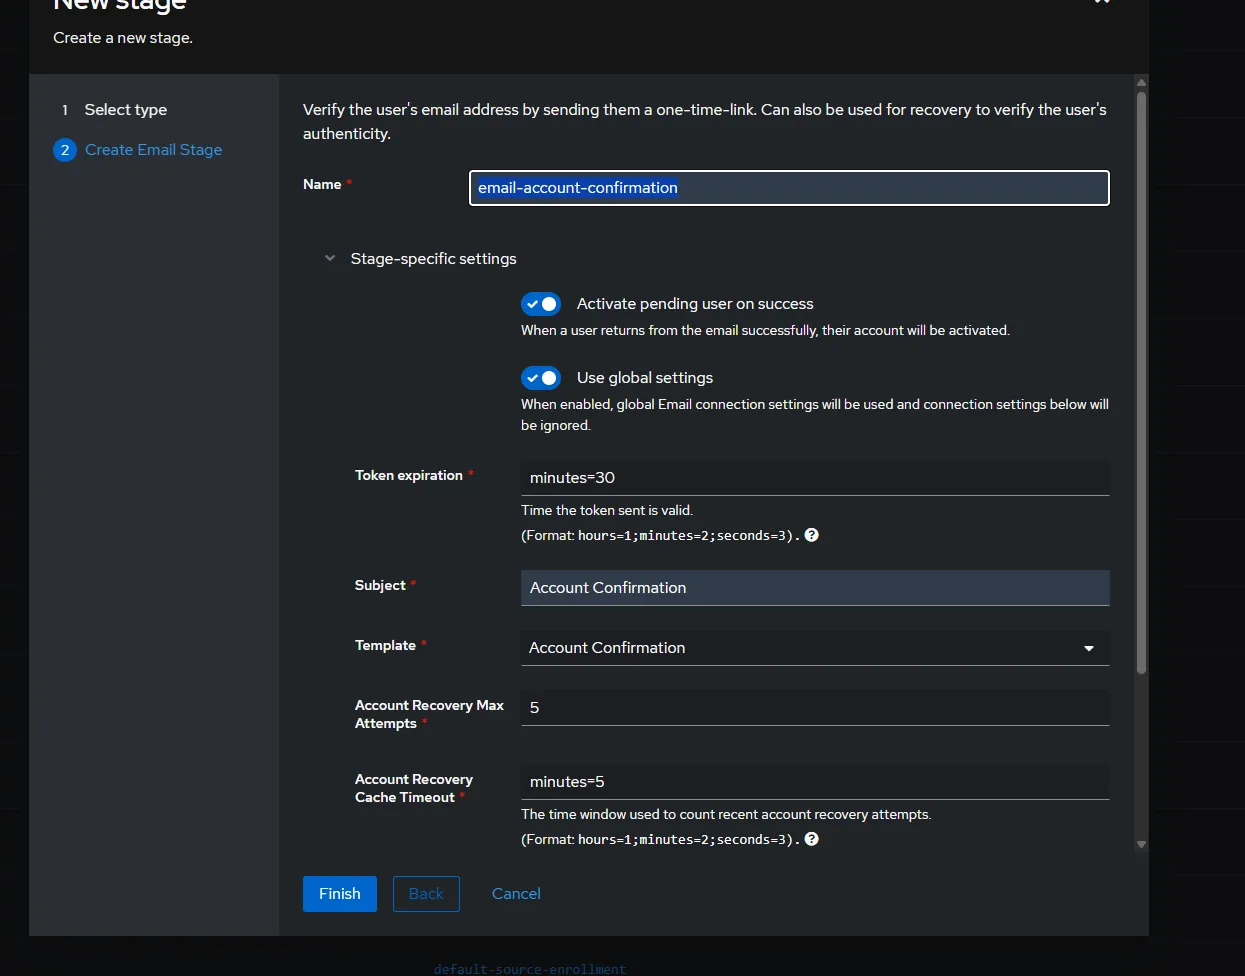The image size is (1245, 976).
Task: Select the Create Email Stage step label
Action: click(x=153, y=150)
